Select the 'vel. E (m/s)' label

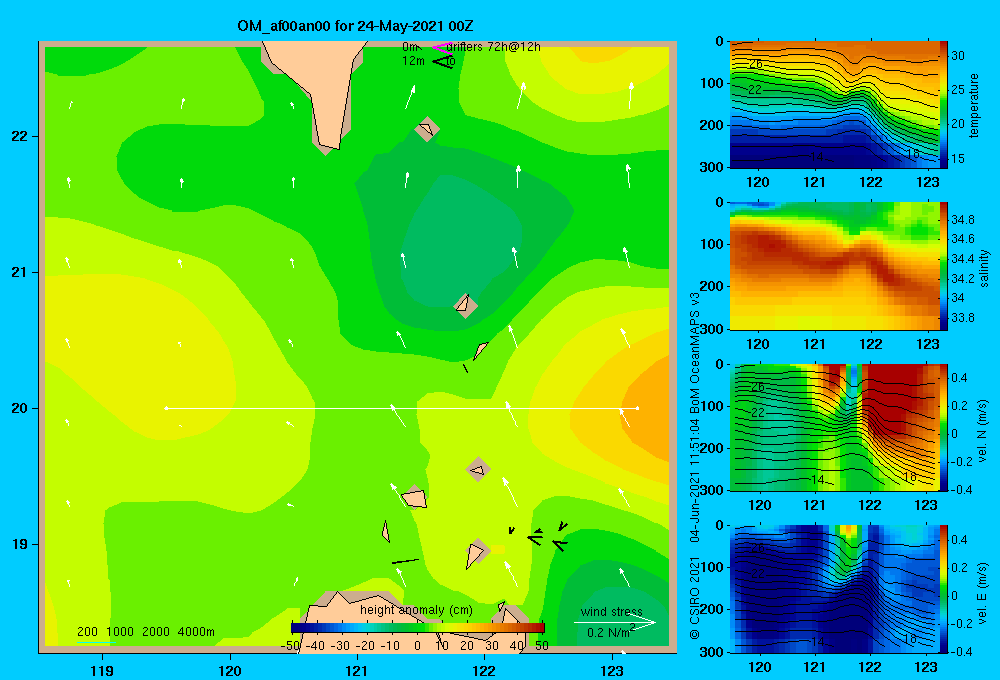[x=983, y=593]
